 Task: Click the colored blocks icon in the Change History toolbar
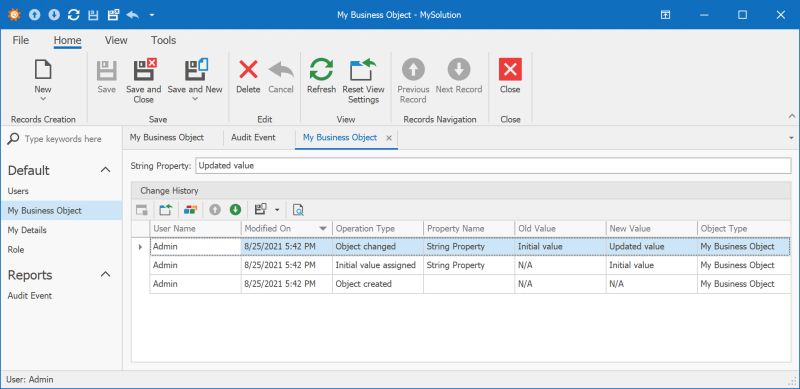(190, 209)
